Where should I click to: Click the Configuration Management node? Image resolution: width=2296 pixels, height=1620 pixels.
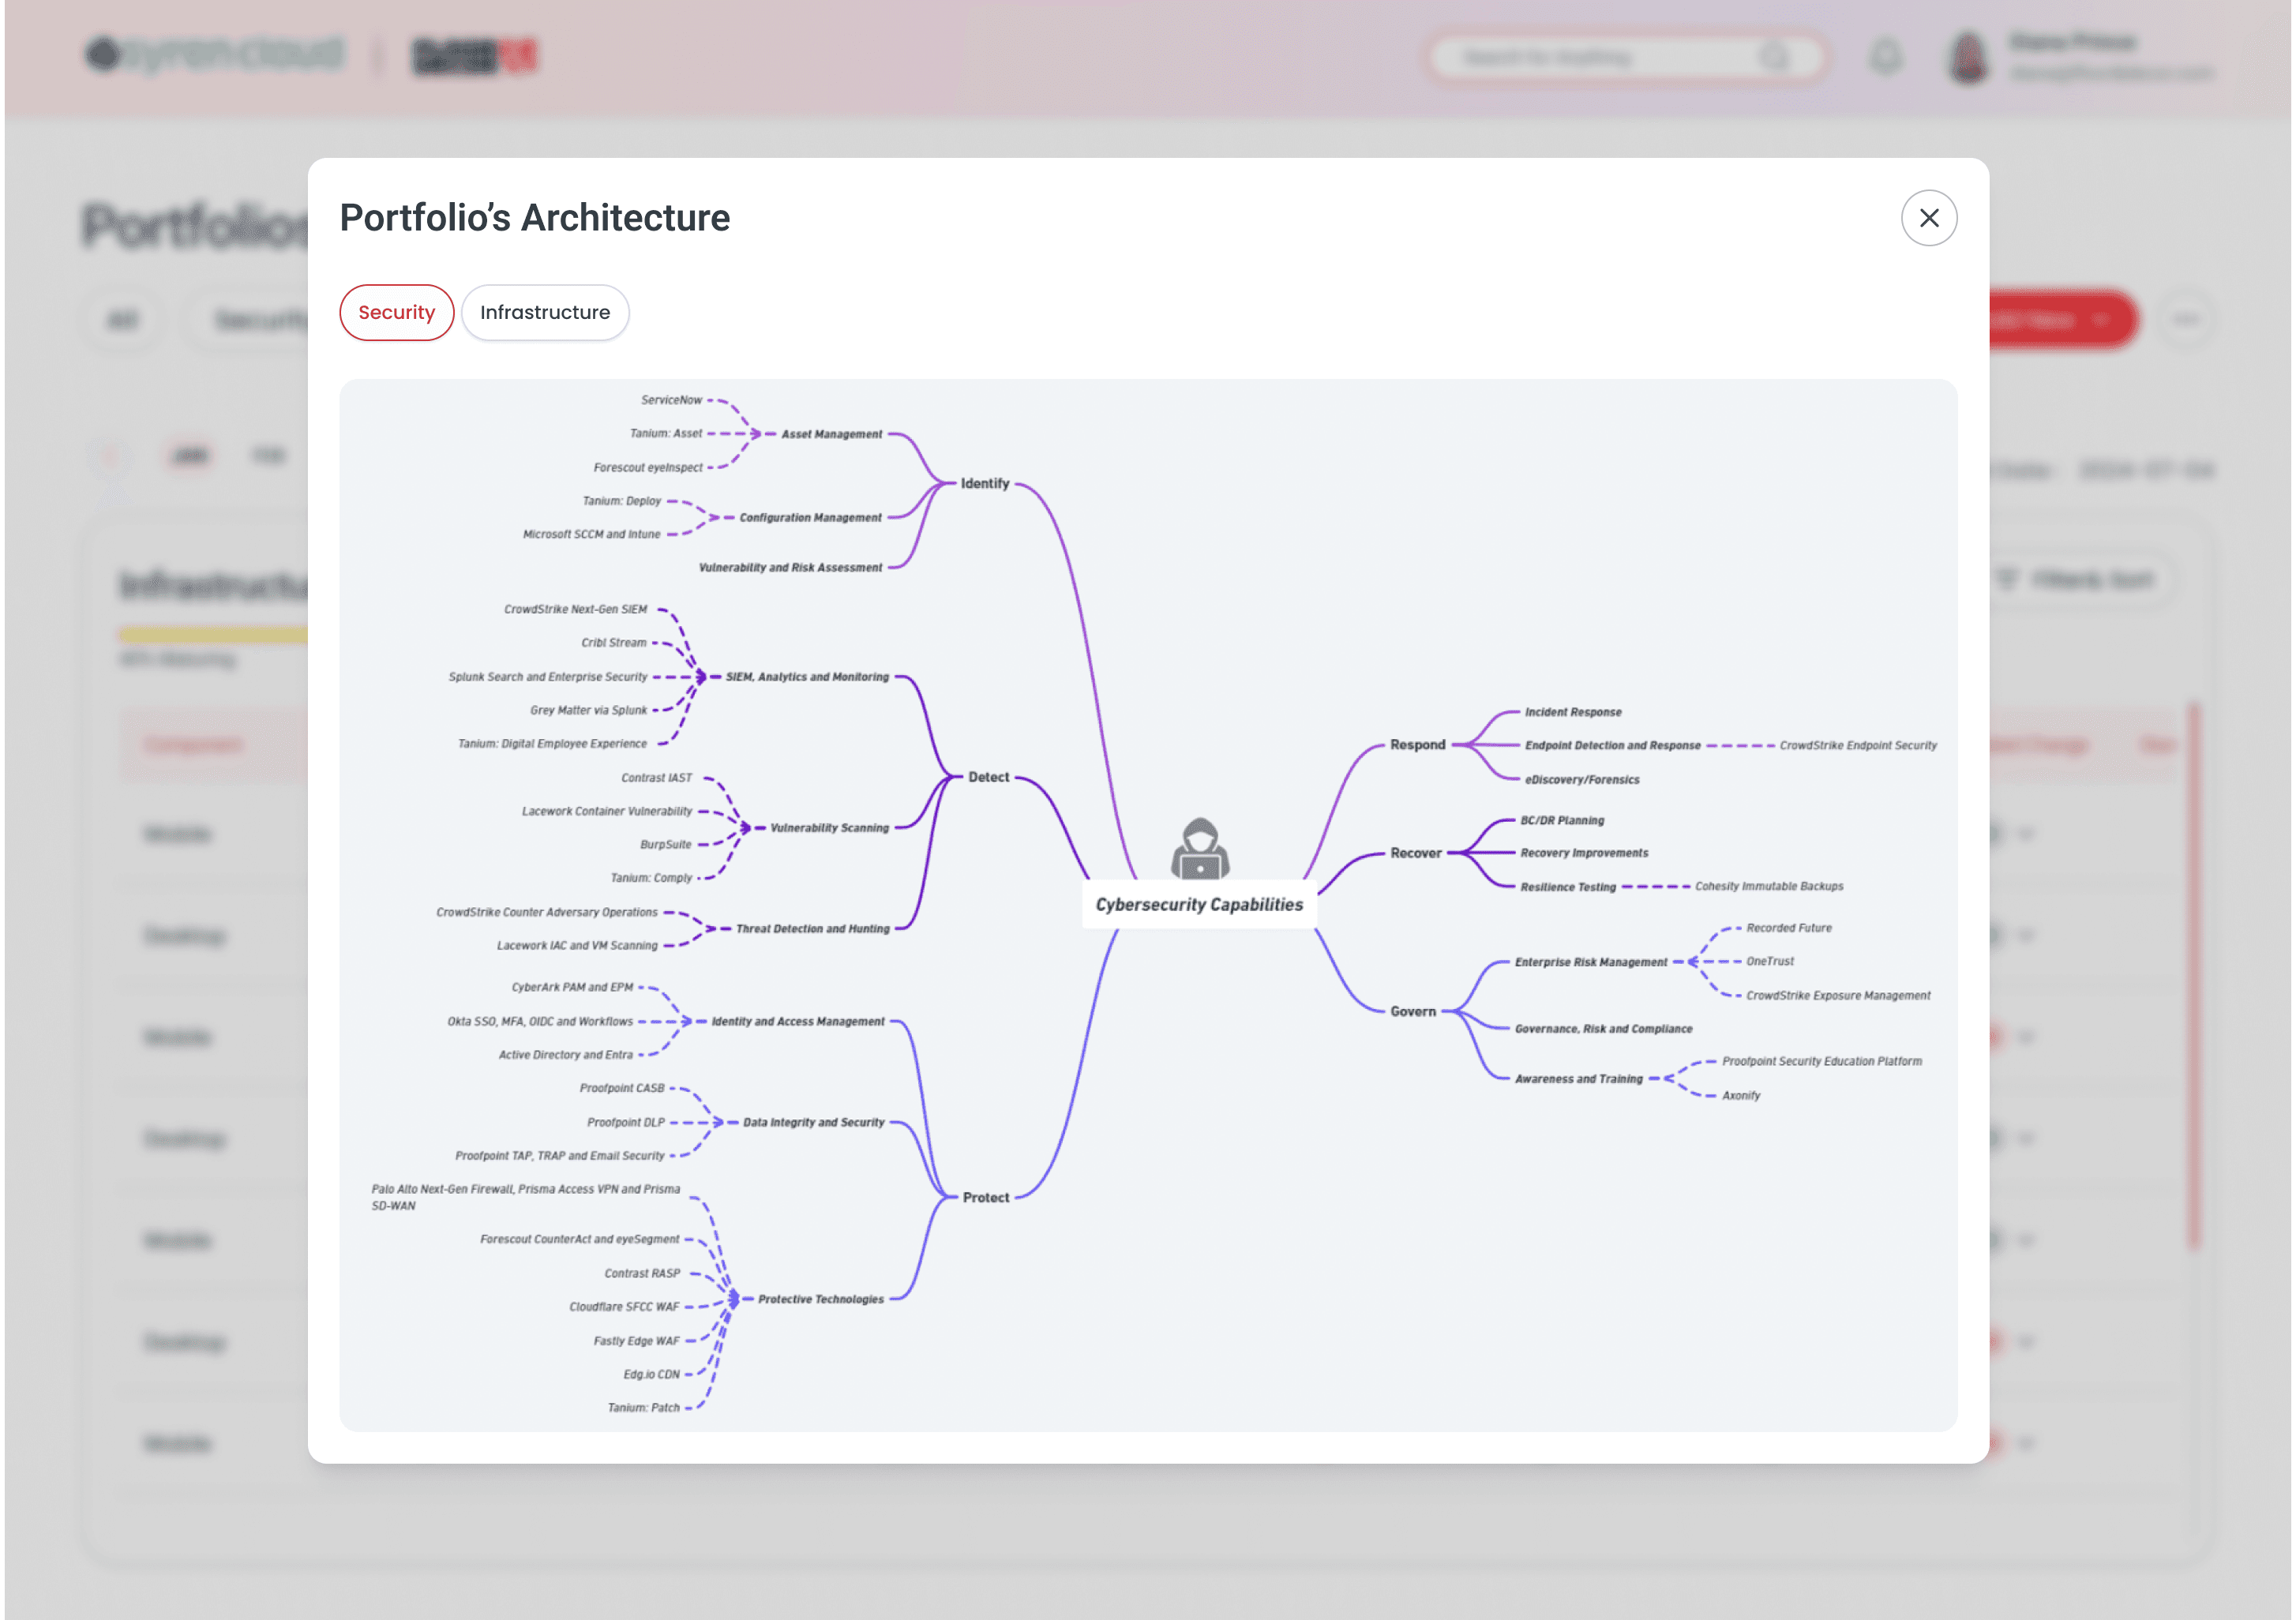(x=810, y=518)
